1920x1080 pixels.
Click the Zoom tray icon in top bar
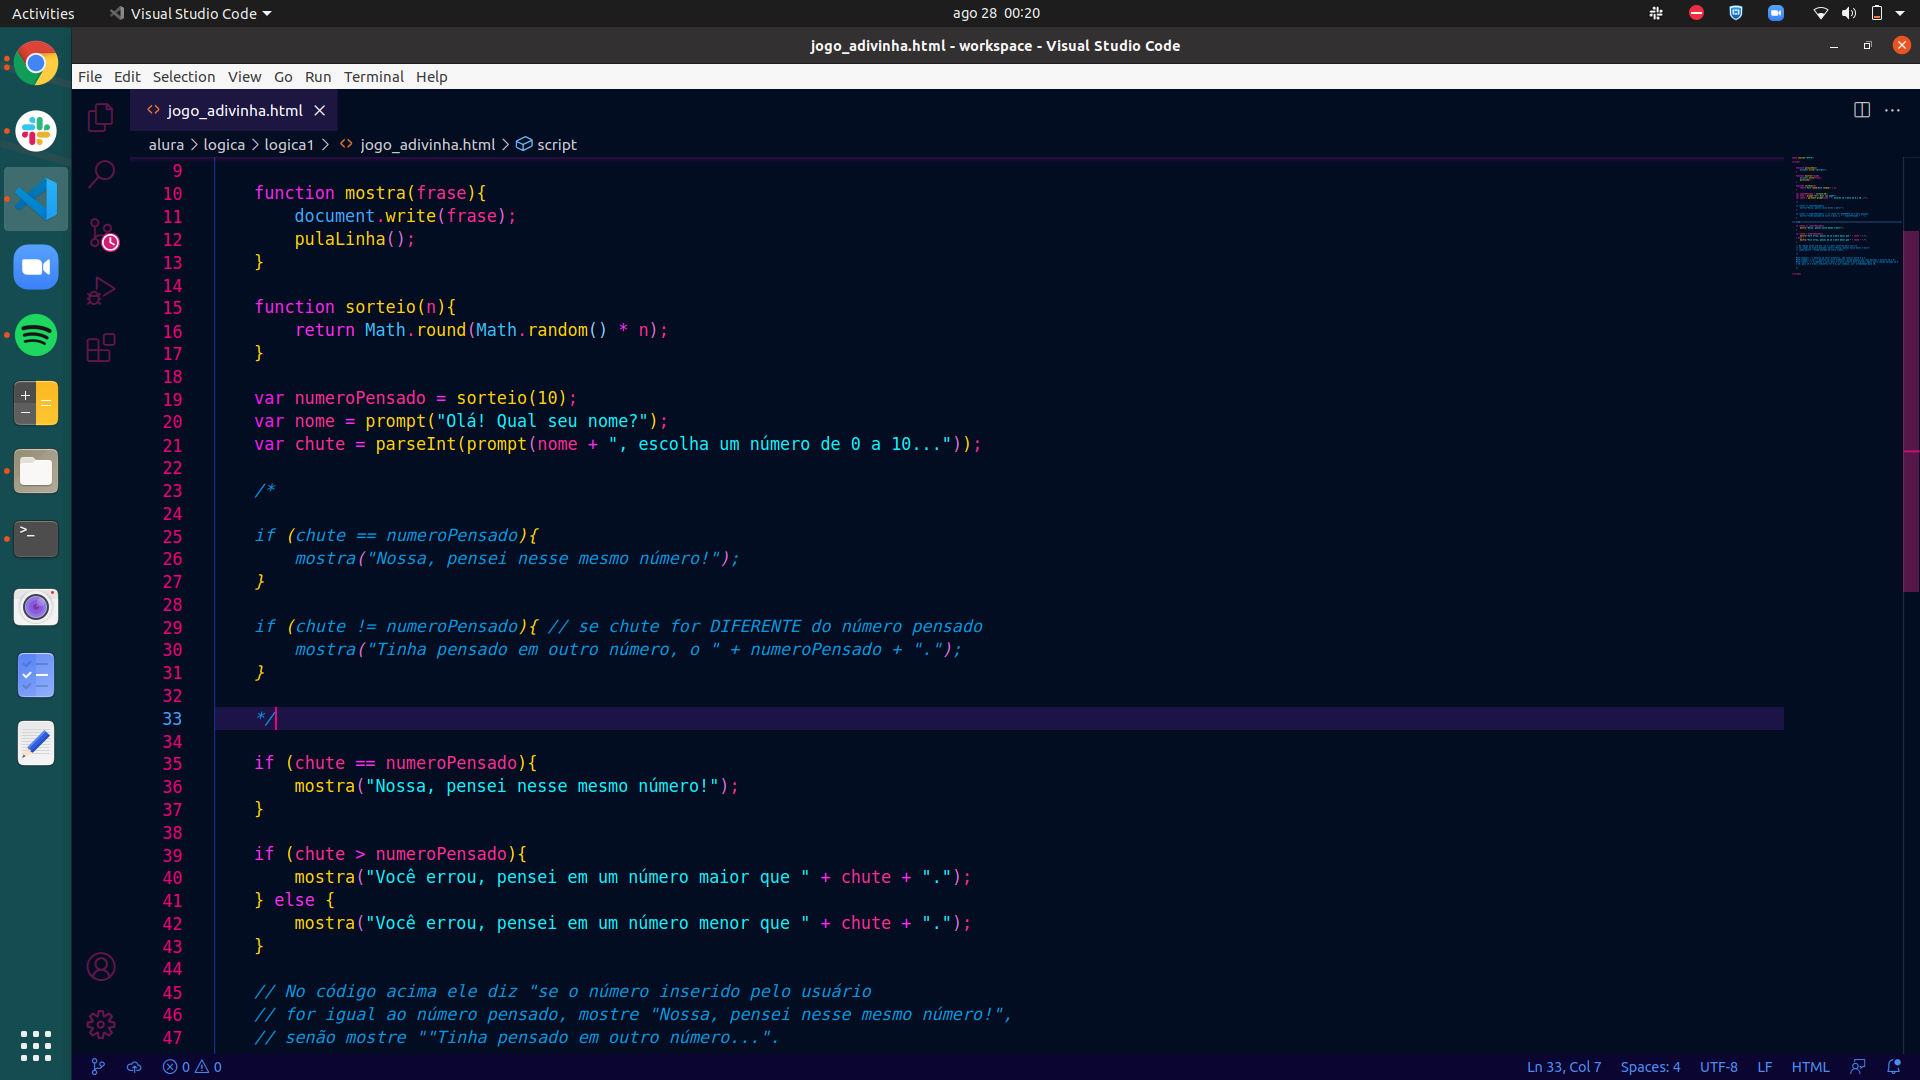pos(1775,13)
